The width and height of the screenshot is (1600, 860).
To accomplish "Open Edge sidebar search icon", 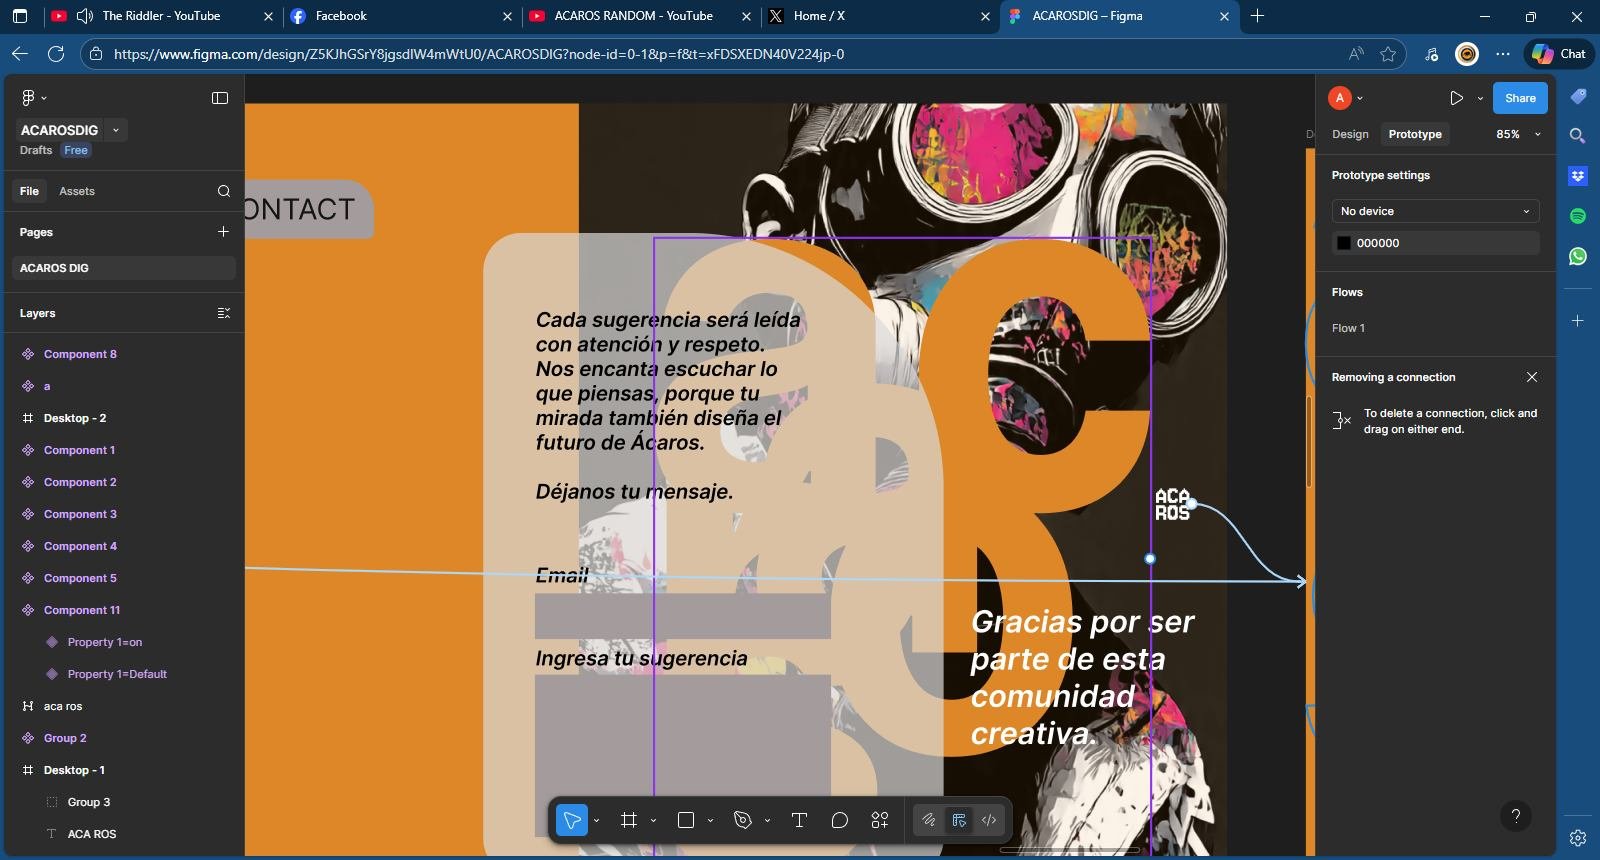I will (1578, 136).
